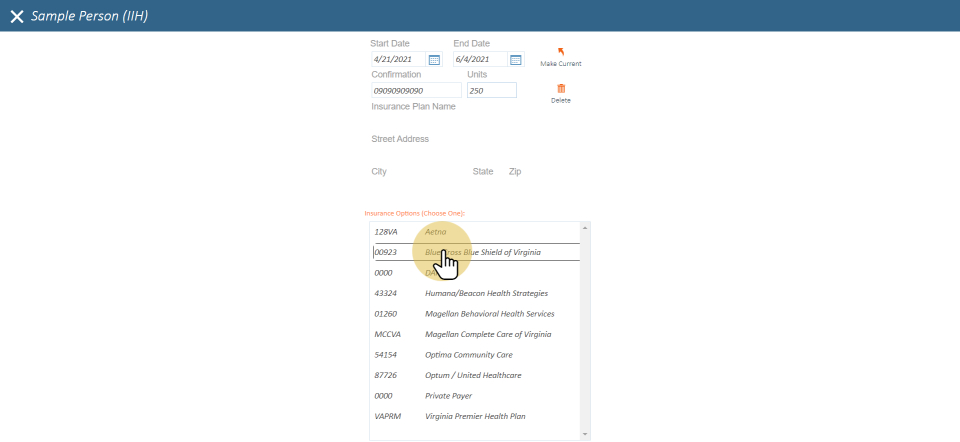Pick Magellan Behavioral Health Services
Image resolution: width=960 pixels, height=442 pixels.
tap(489, 314)
